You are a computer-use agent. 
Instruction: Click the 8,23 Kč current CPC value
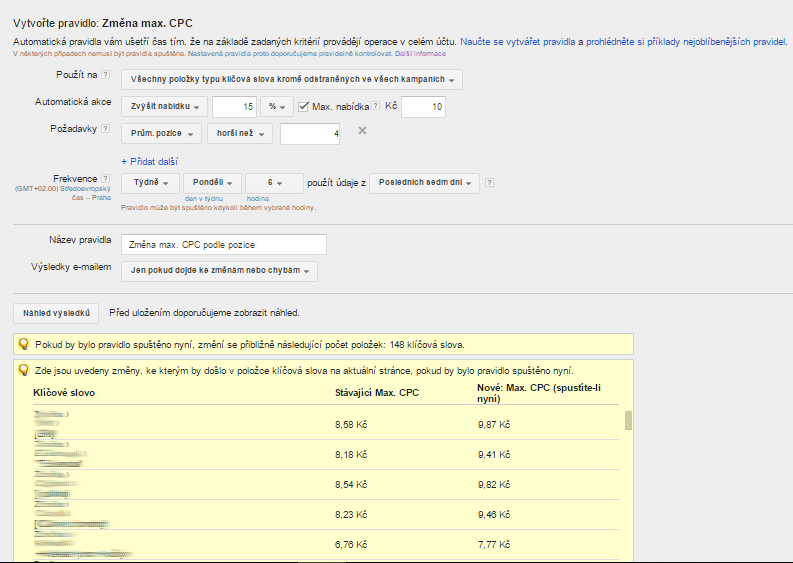click(x=351, y=514)
